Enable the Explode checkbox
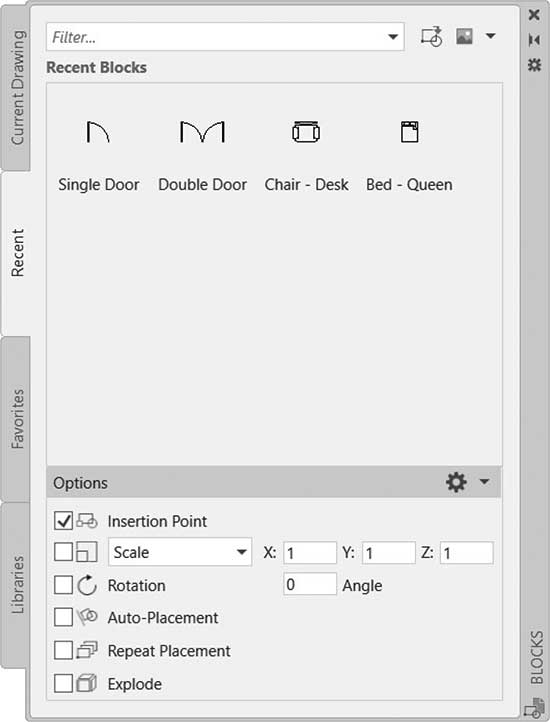This screenshot has width=550, height=722. 63,683
